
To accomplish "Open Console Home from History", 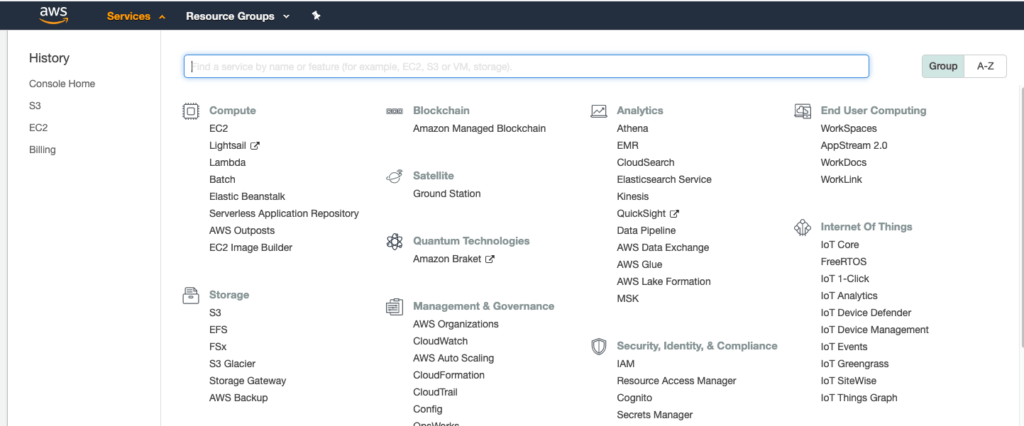I will pos(62,84).
